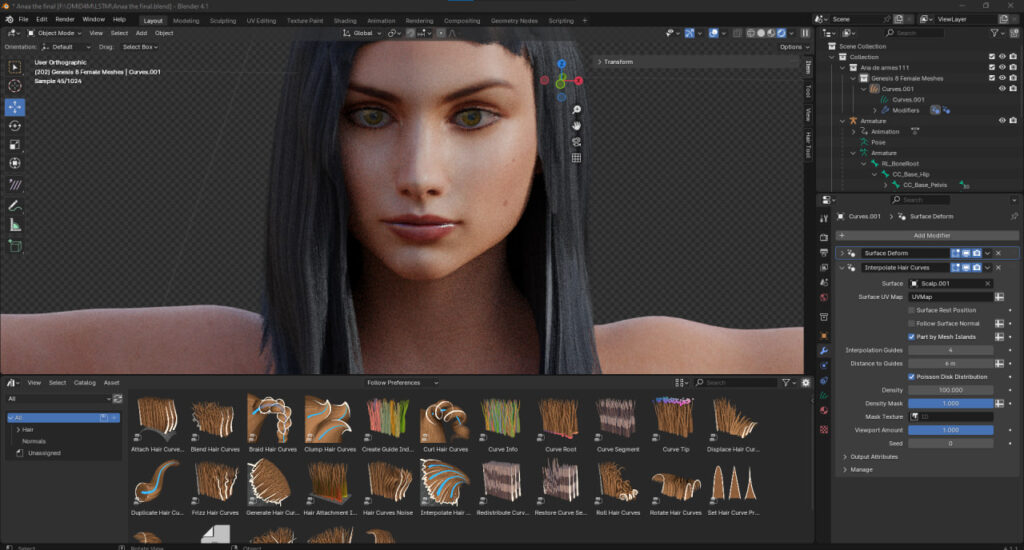The height and width of the screenshot is (550, 1024).
Task: Select the Add Cube tool
Action: 14,246
